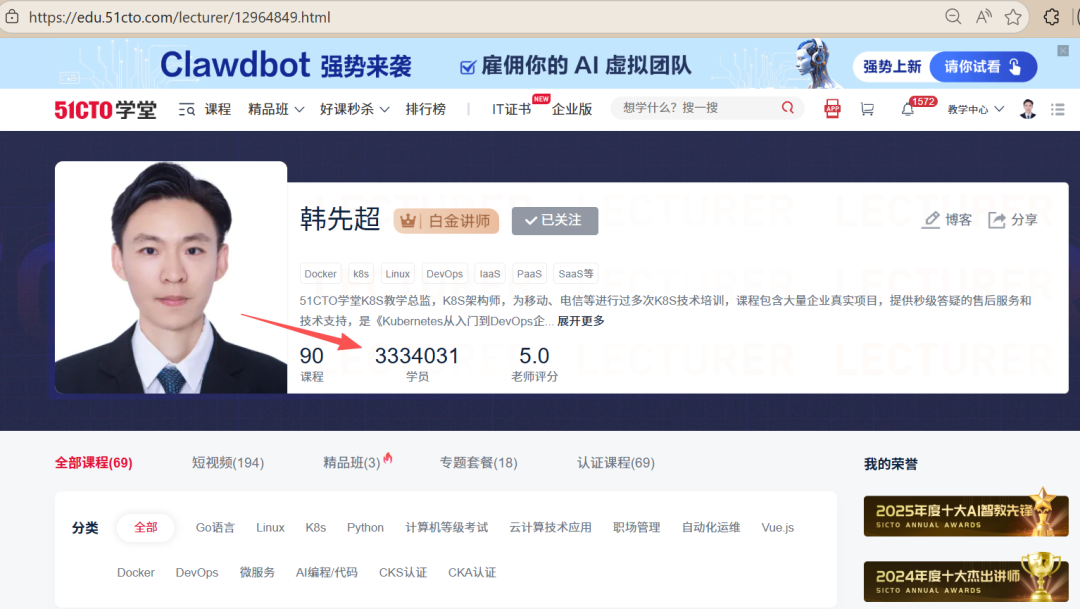Click the 请你试看 banner button

[983, 67]
